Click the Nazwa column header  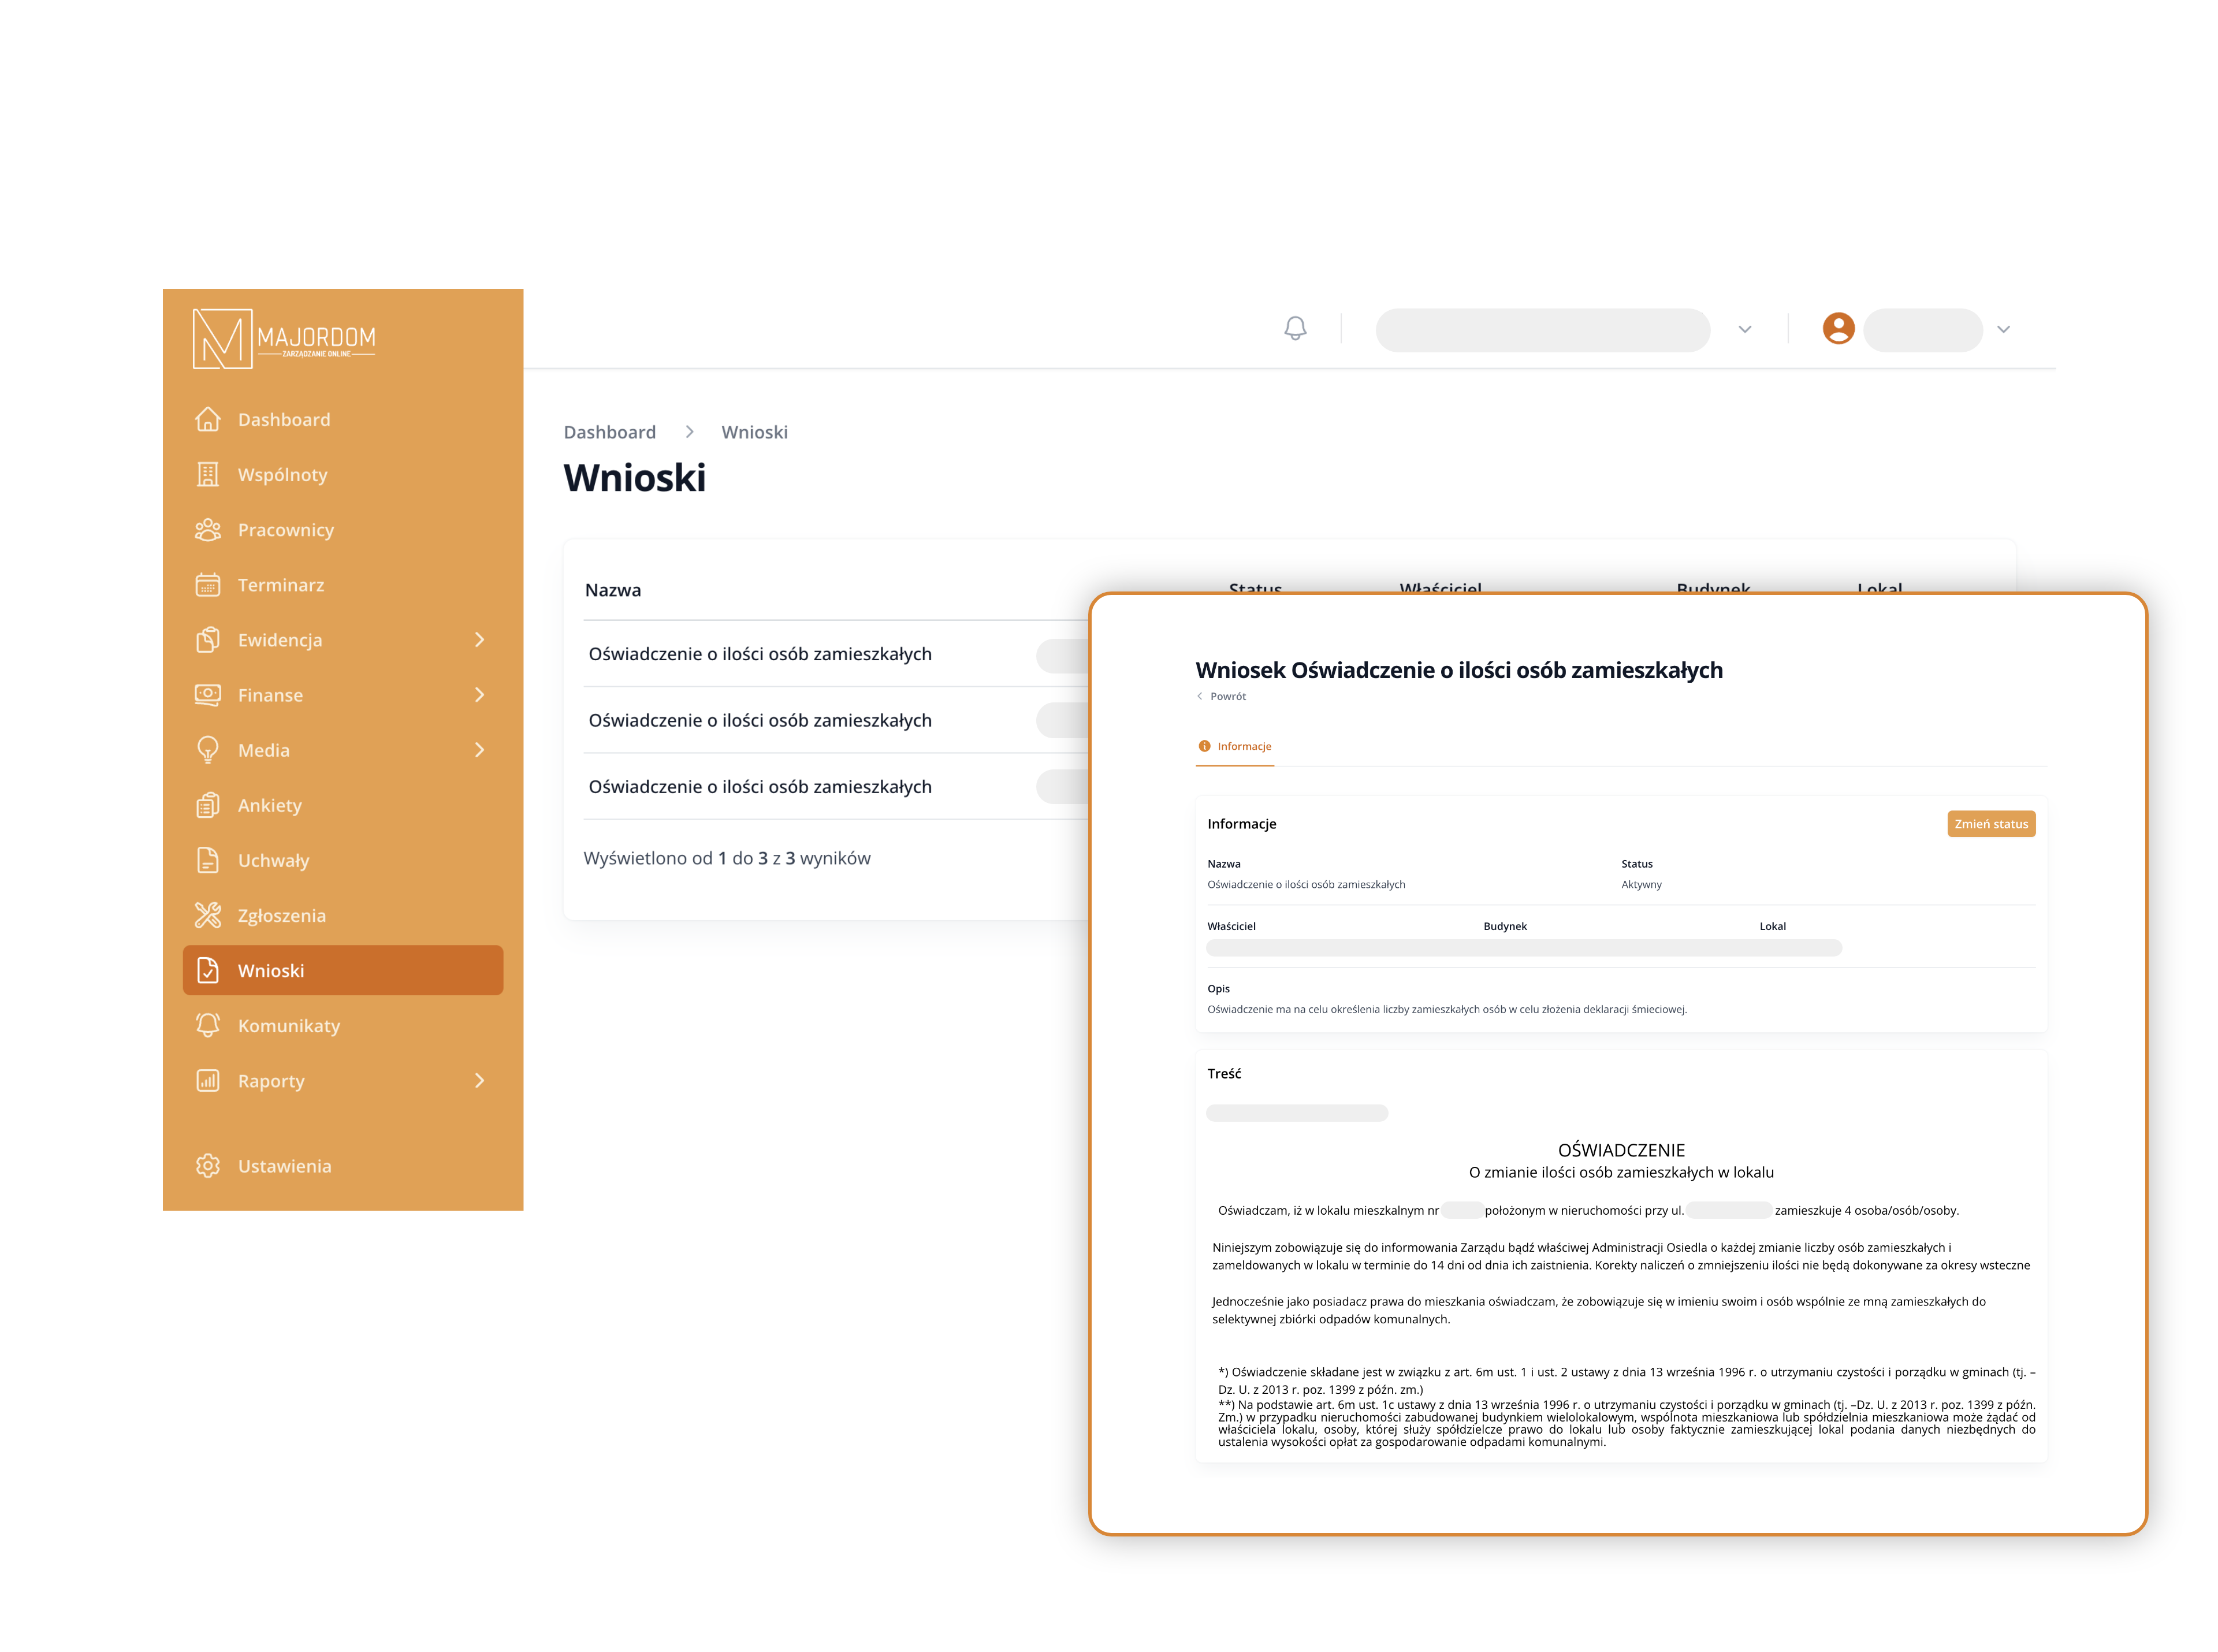point(613,589)
